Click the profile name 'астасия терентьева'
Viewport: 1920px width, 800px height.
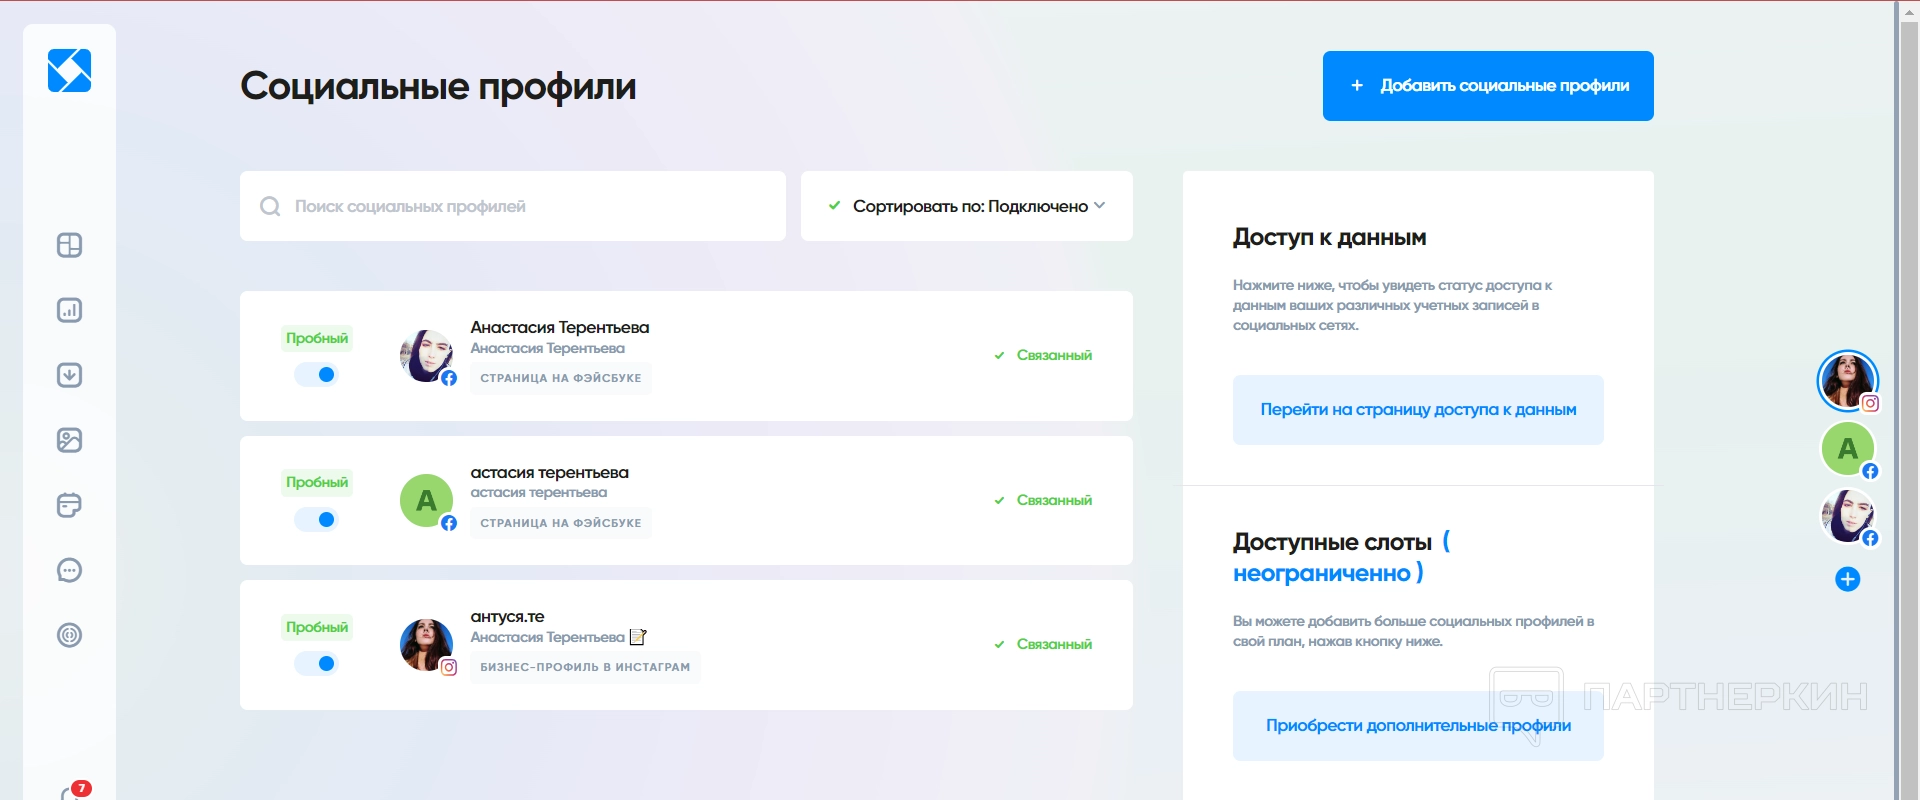[x=549, y=473]
